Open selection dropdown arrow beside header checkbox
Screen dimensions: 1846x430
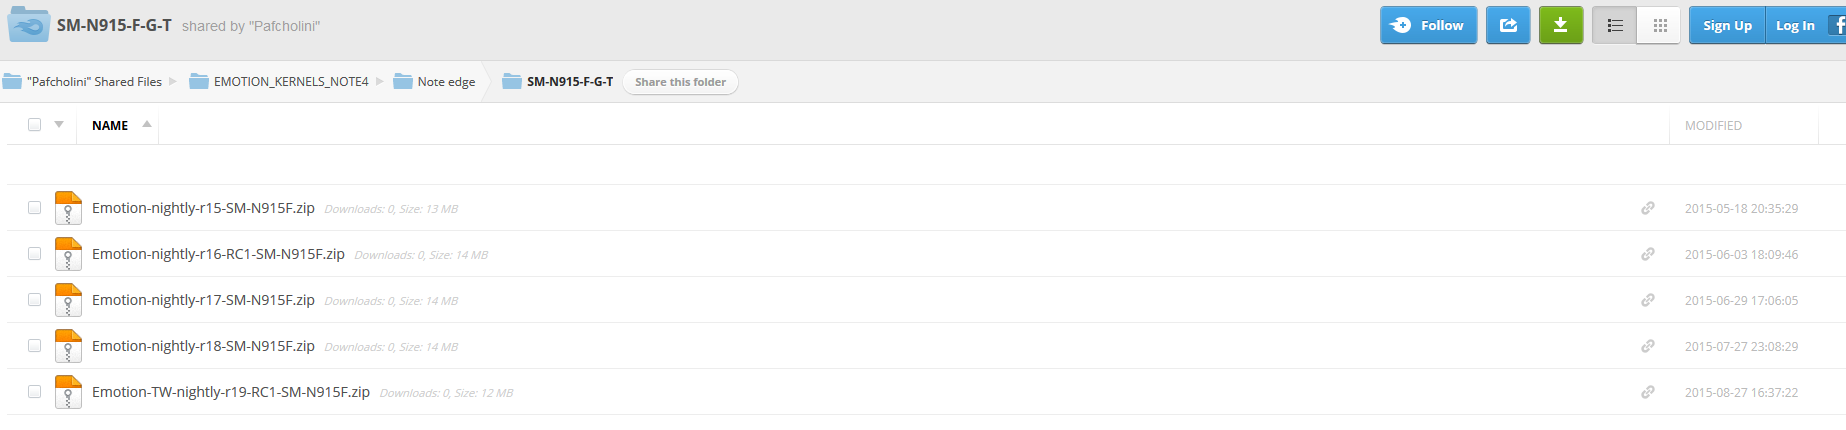pyautogui.click(x=59, y=125)
